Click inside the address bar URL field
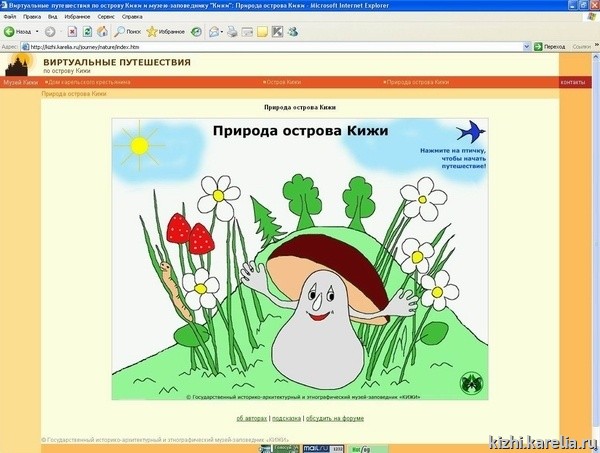The height and width of the screenshot is (453, 600). coord(250,46)
